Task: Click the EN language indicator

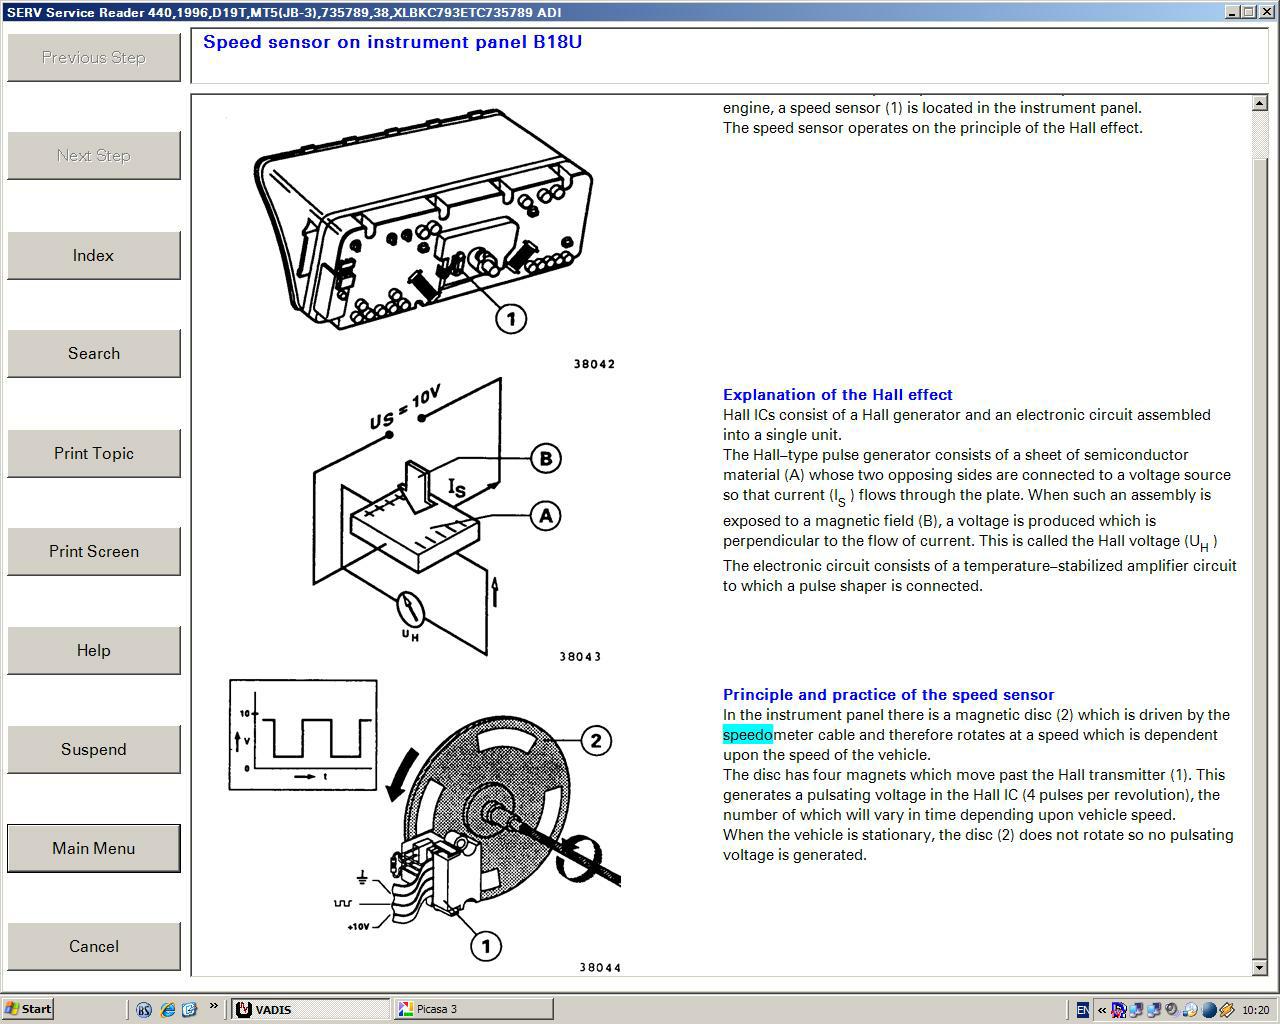Action: (1083, 1010)
